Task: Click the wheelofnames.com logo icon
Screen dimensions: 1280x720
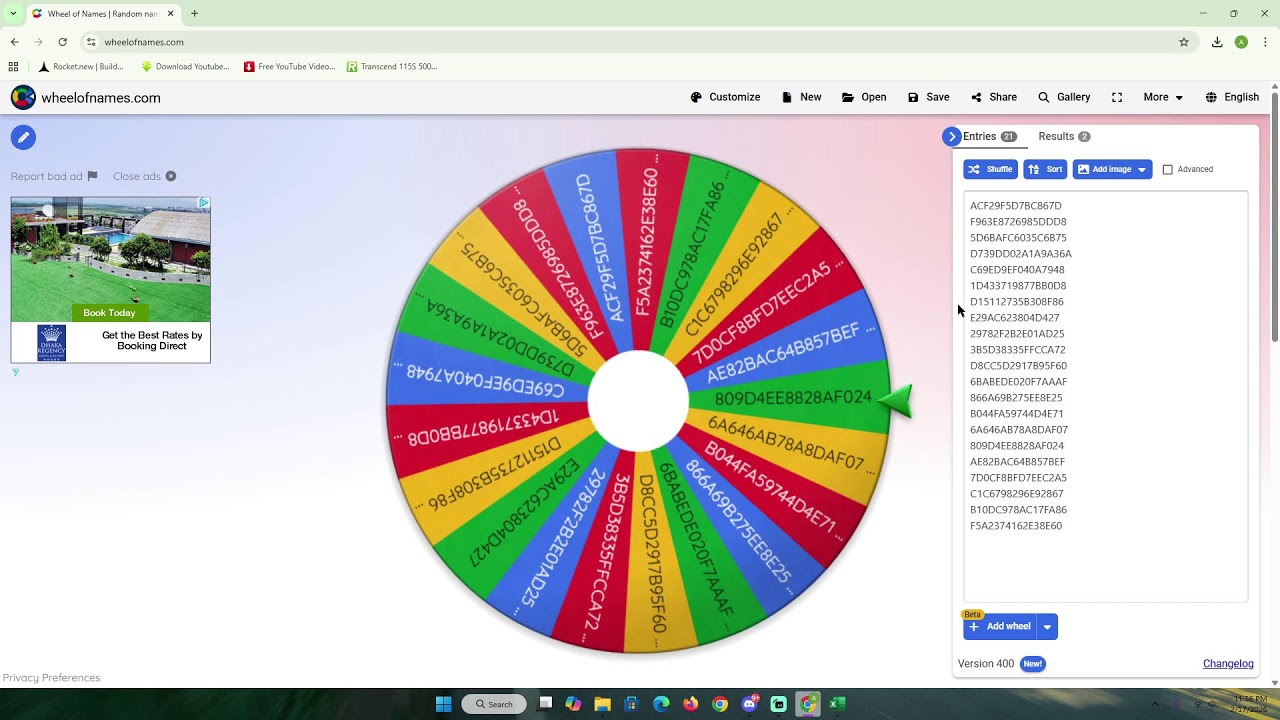Action: pos(23,97)
